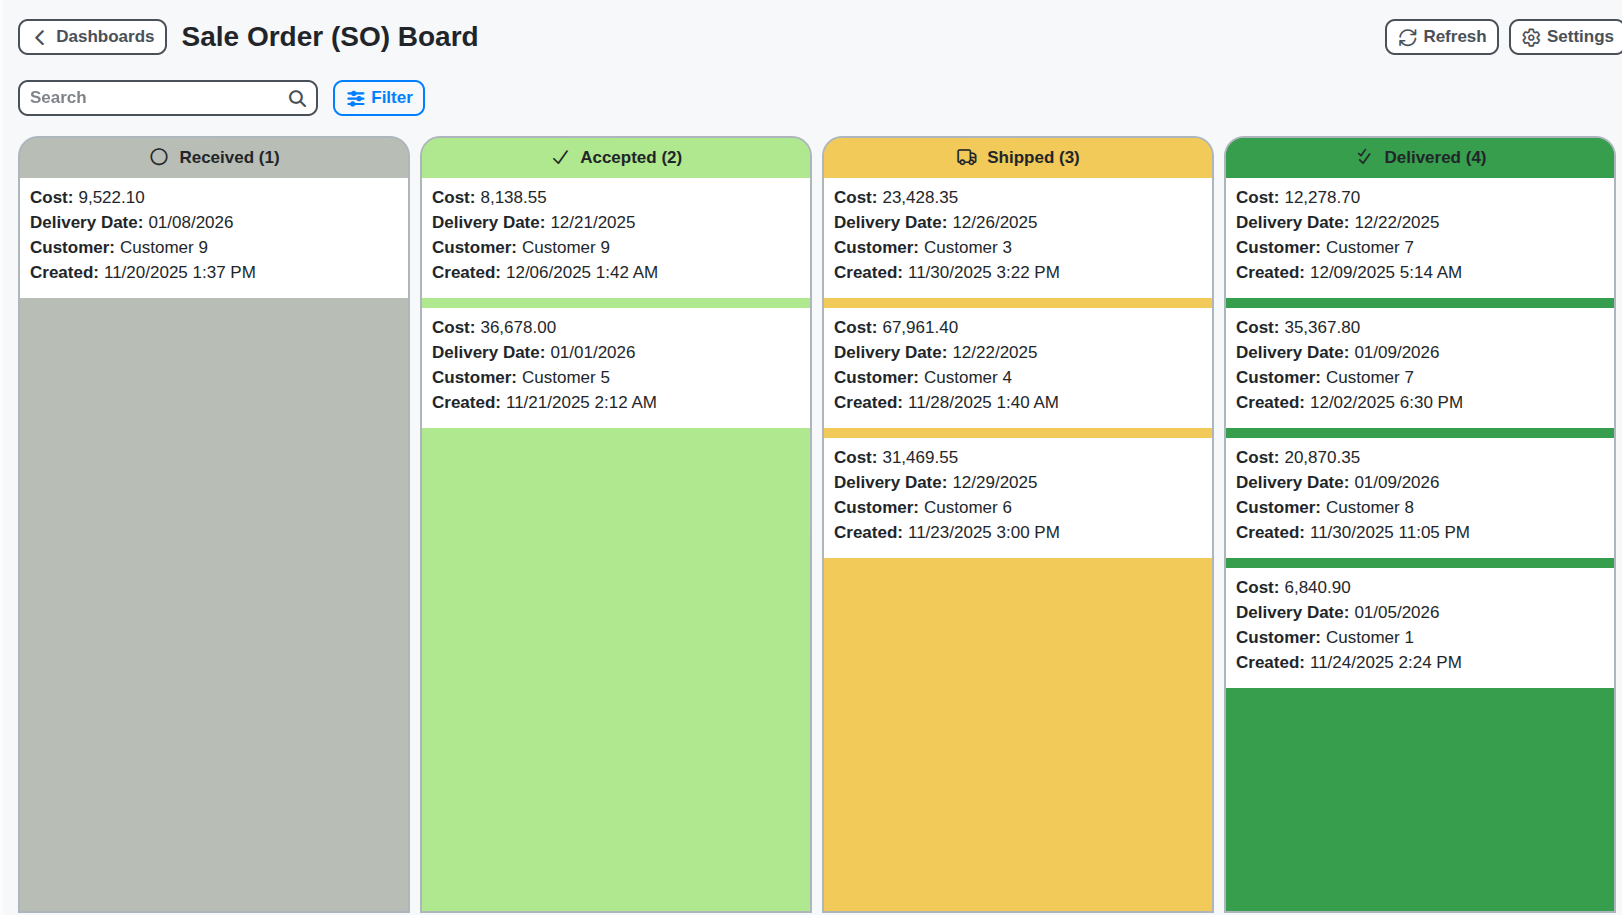The height and width of the screenshot is (915, 1622).
Task: Open the Filter options
Action: point(378,97)
